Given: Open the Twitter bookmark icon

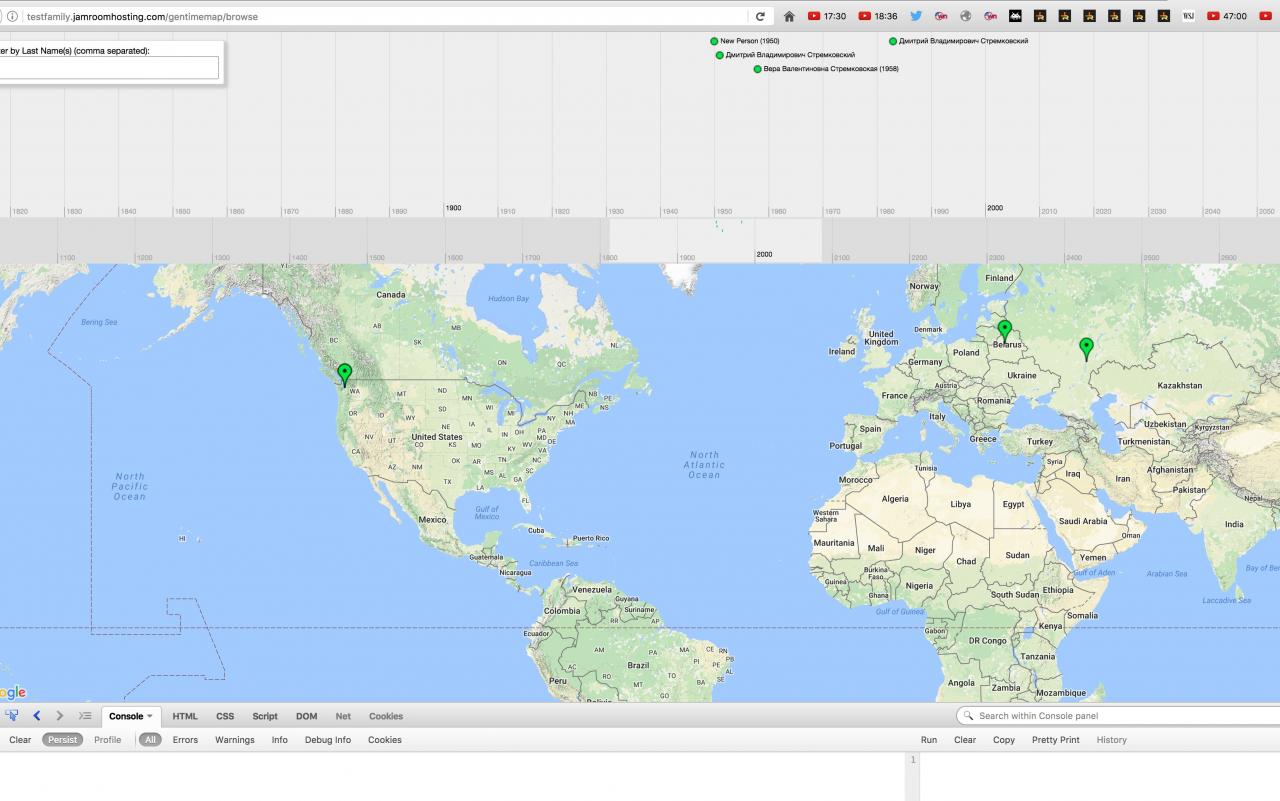Looking at the screenshot, I should pos(915,16).
